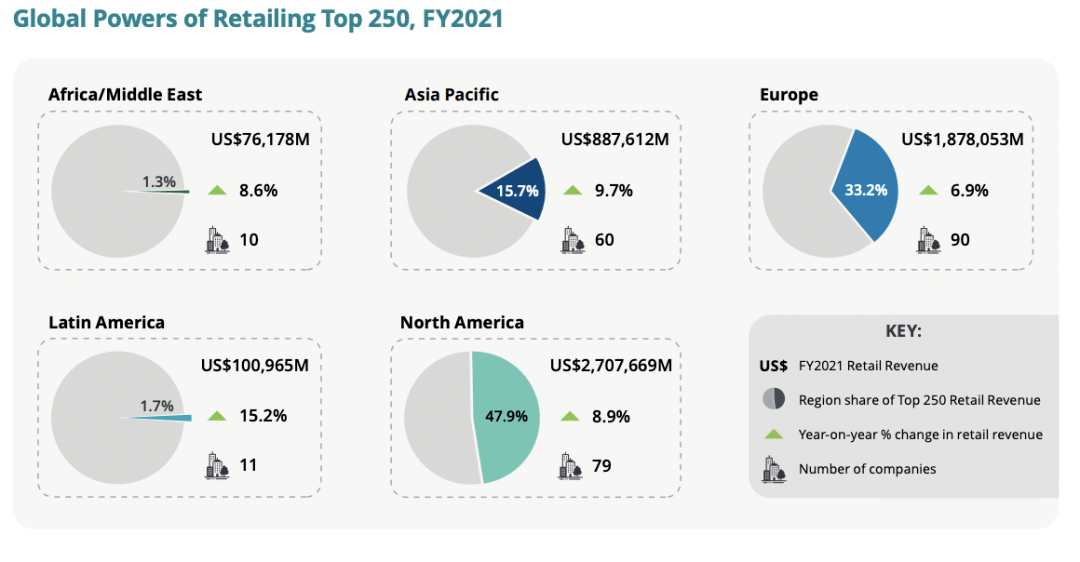
Task: Click the Asia Pacific companies building icon
Action: click(x=573, y=240)
